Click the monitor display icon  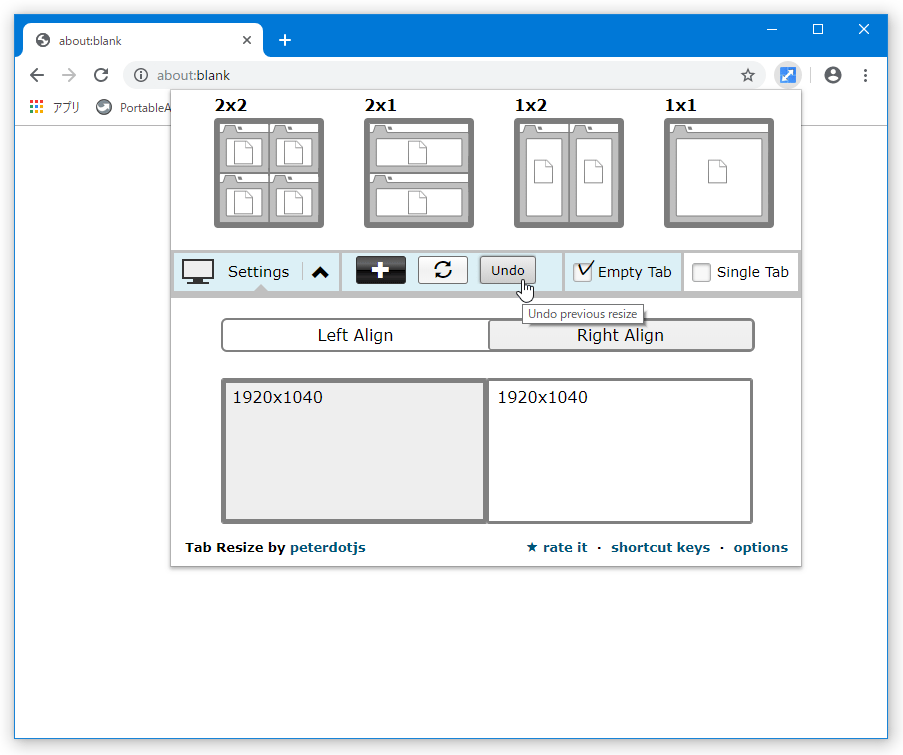point(198,271)
